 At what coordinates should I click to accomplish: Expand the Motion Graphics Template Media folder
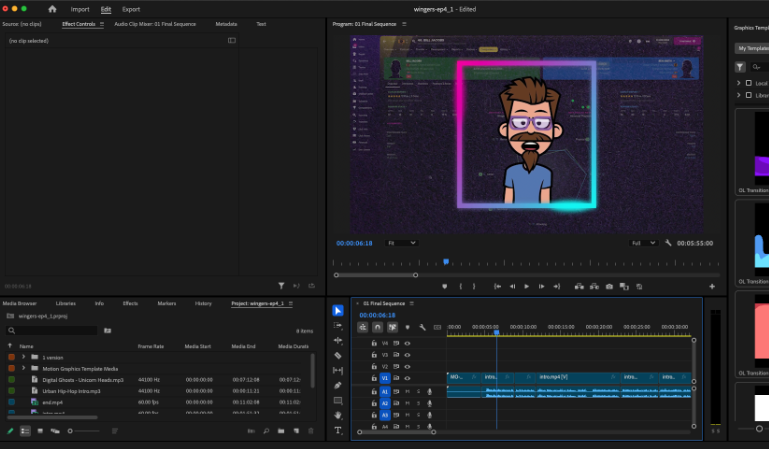tap(23, 368)
